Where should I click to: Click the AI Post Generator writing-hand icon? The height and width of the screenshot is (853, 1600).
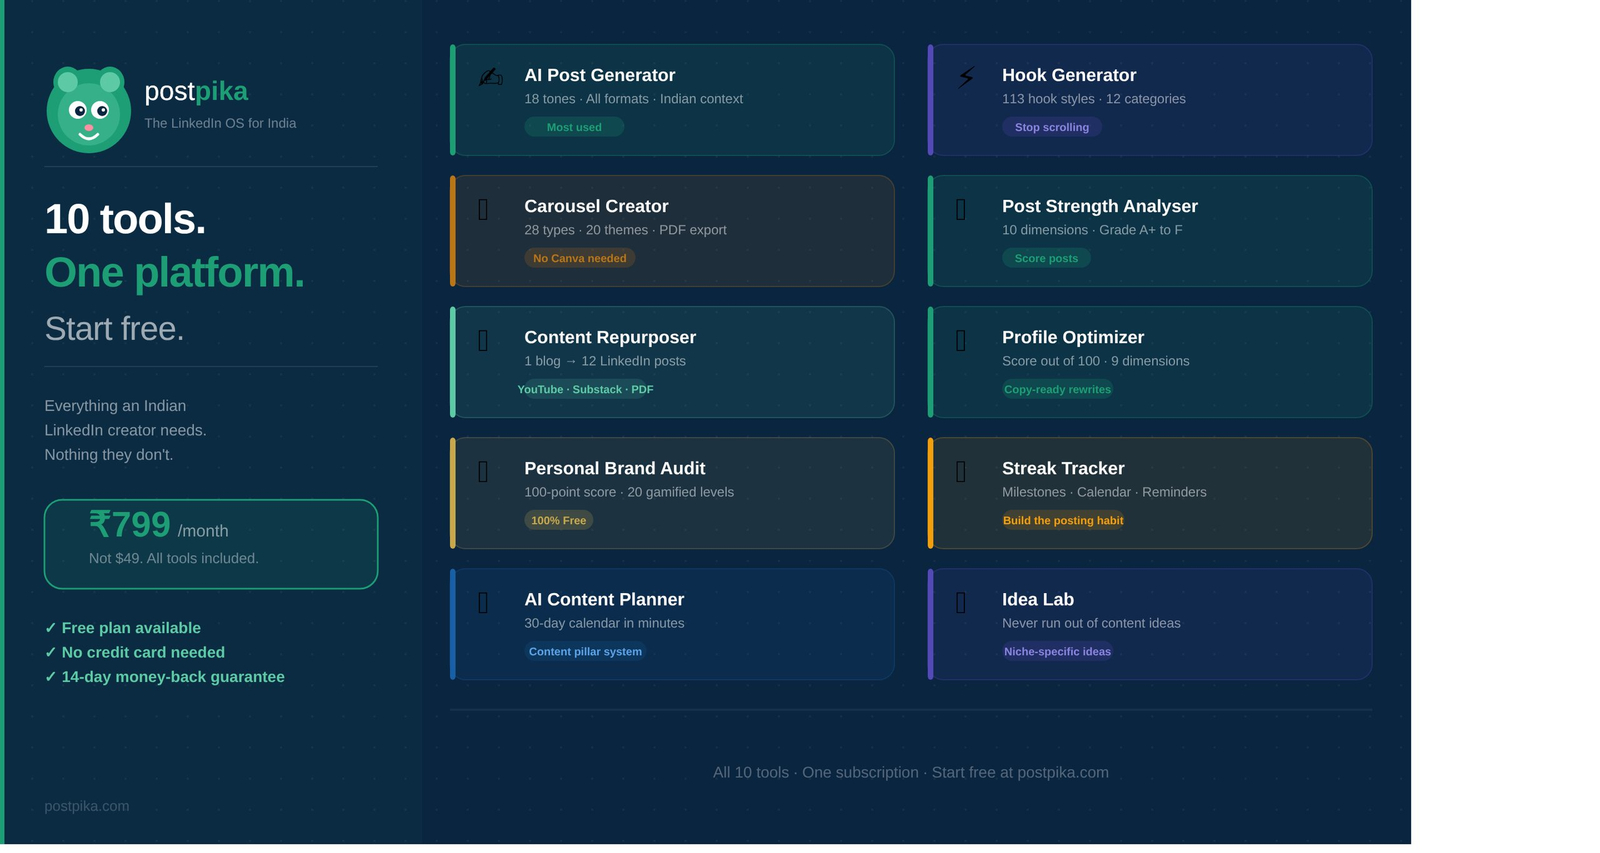click(x=490, y=77)
